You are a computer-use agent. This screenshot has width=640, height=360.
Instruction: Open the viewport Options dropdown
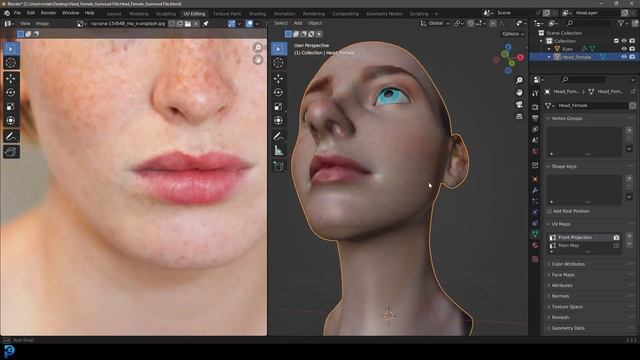(x=513, y=34)
